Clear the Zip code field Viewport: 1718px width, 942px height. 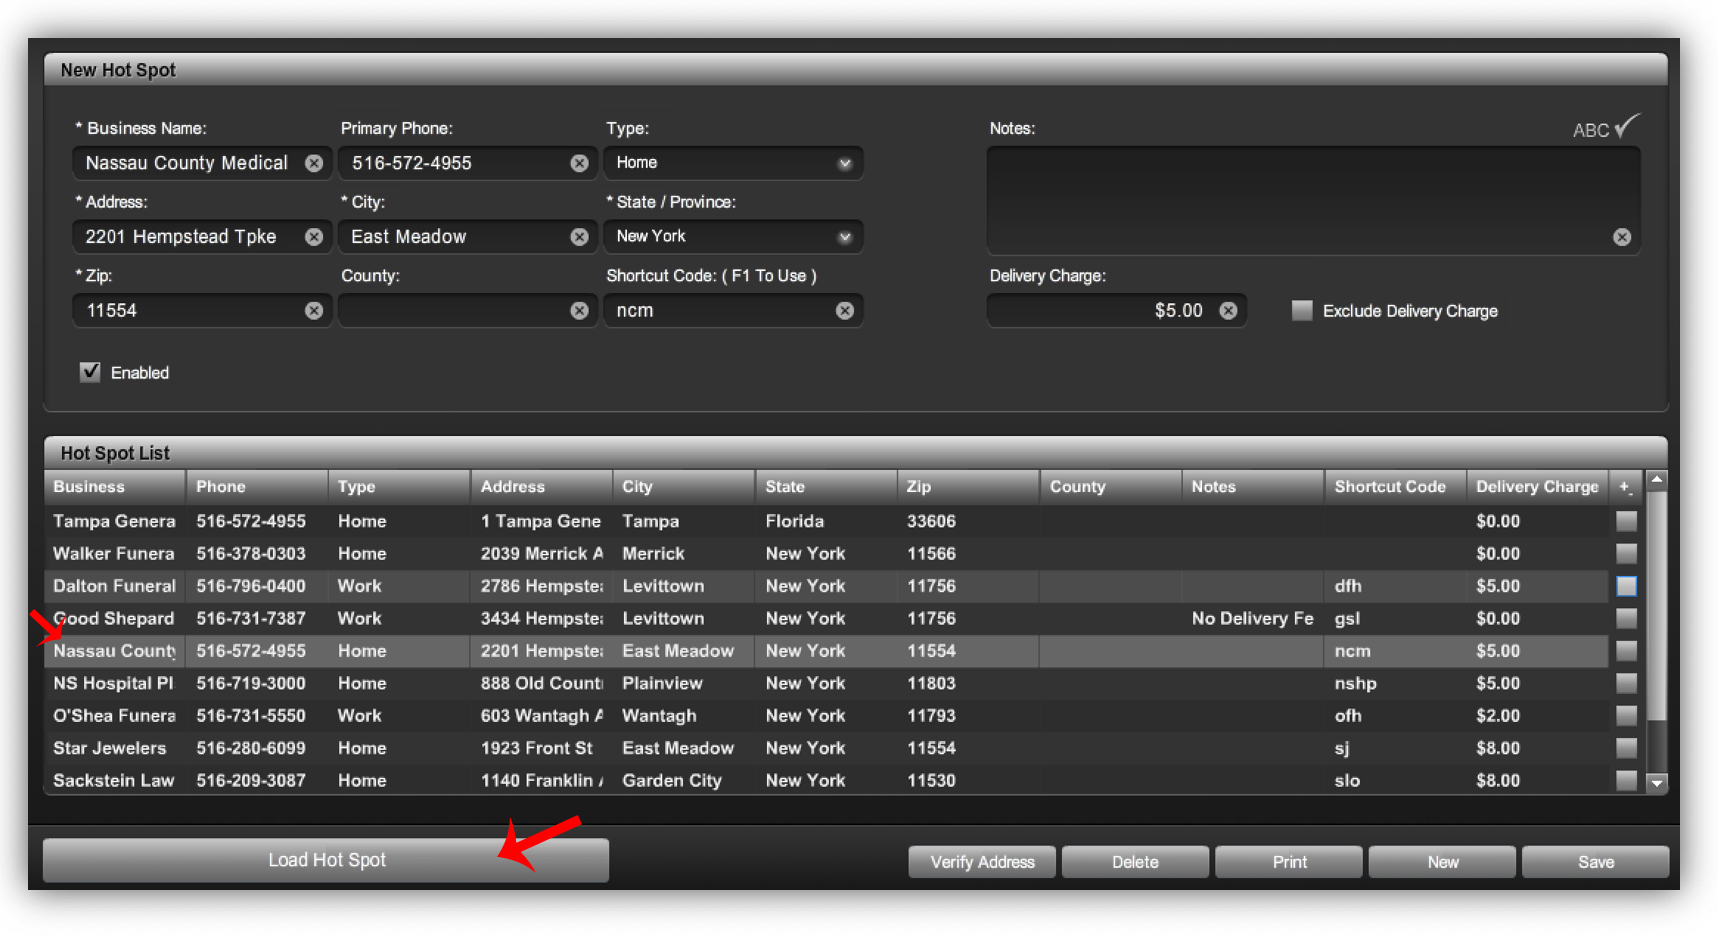[x=314, y=311]
